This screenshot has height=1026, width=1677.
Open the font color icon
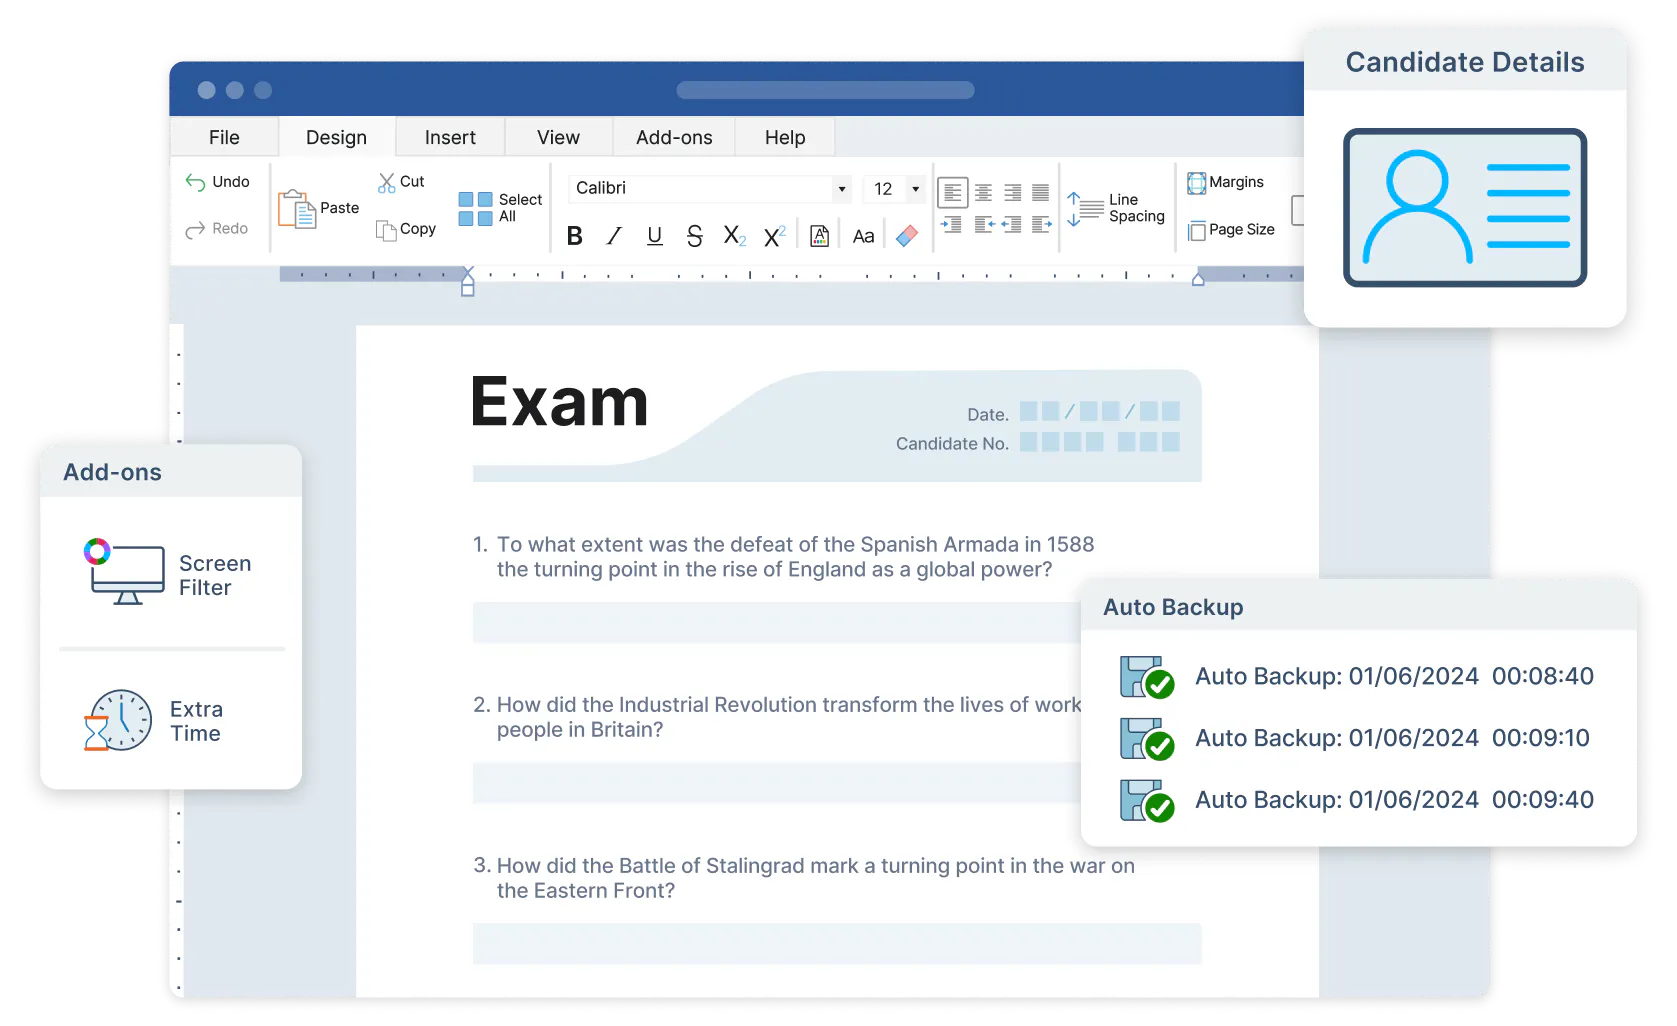pyautogui.click(x=818, y=235)
